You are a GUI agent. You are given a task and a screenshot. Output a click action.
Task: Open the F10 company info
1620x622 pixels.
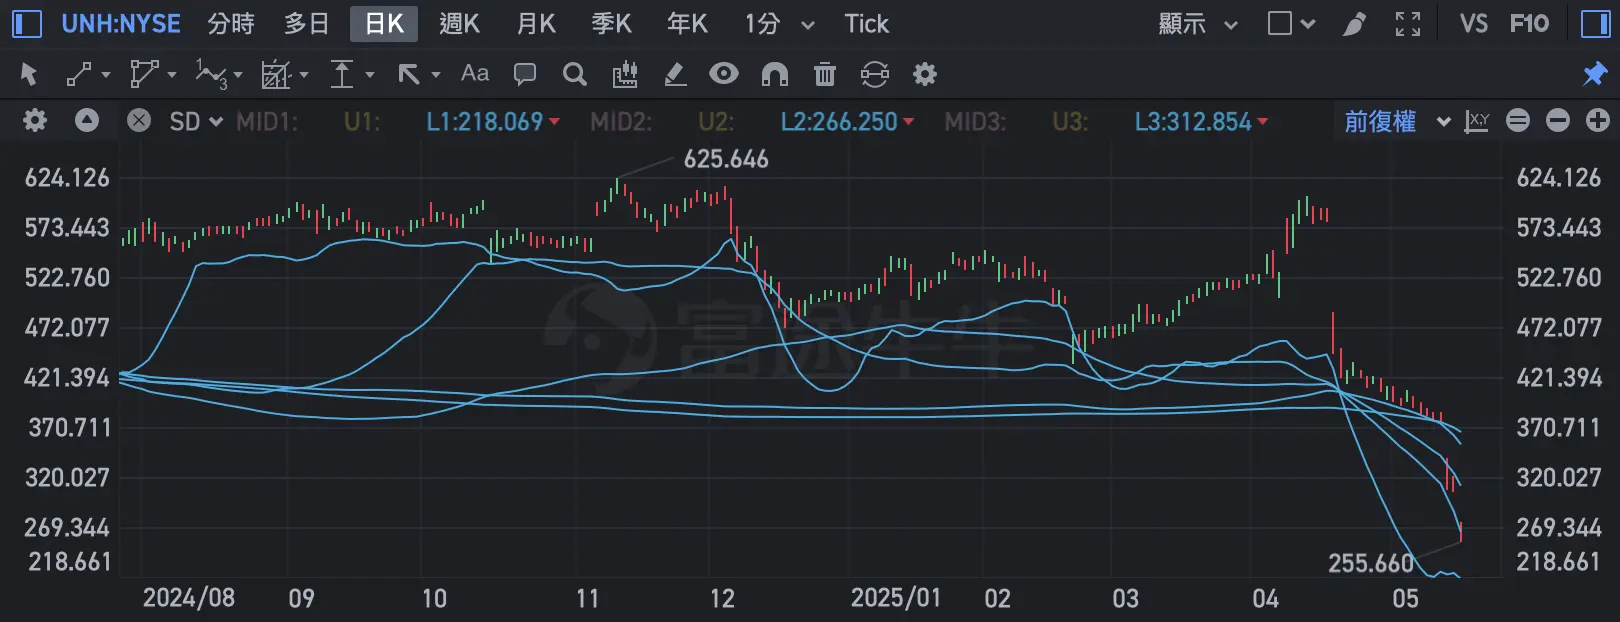point(1529,23)
